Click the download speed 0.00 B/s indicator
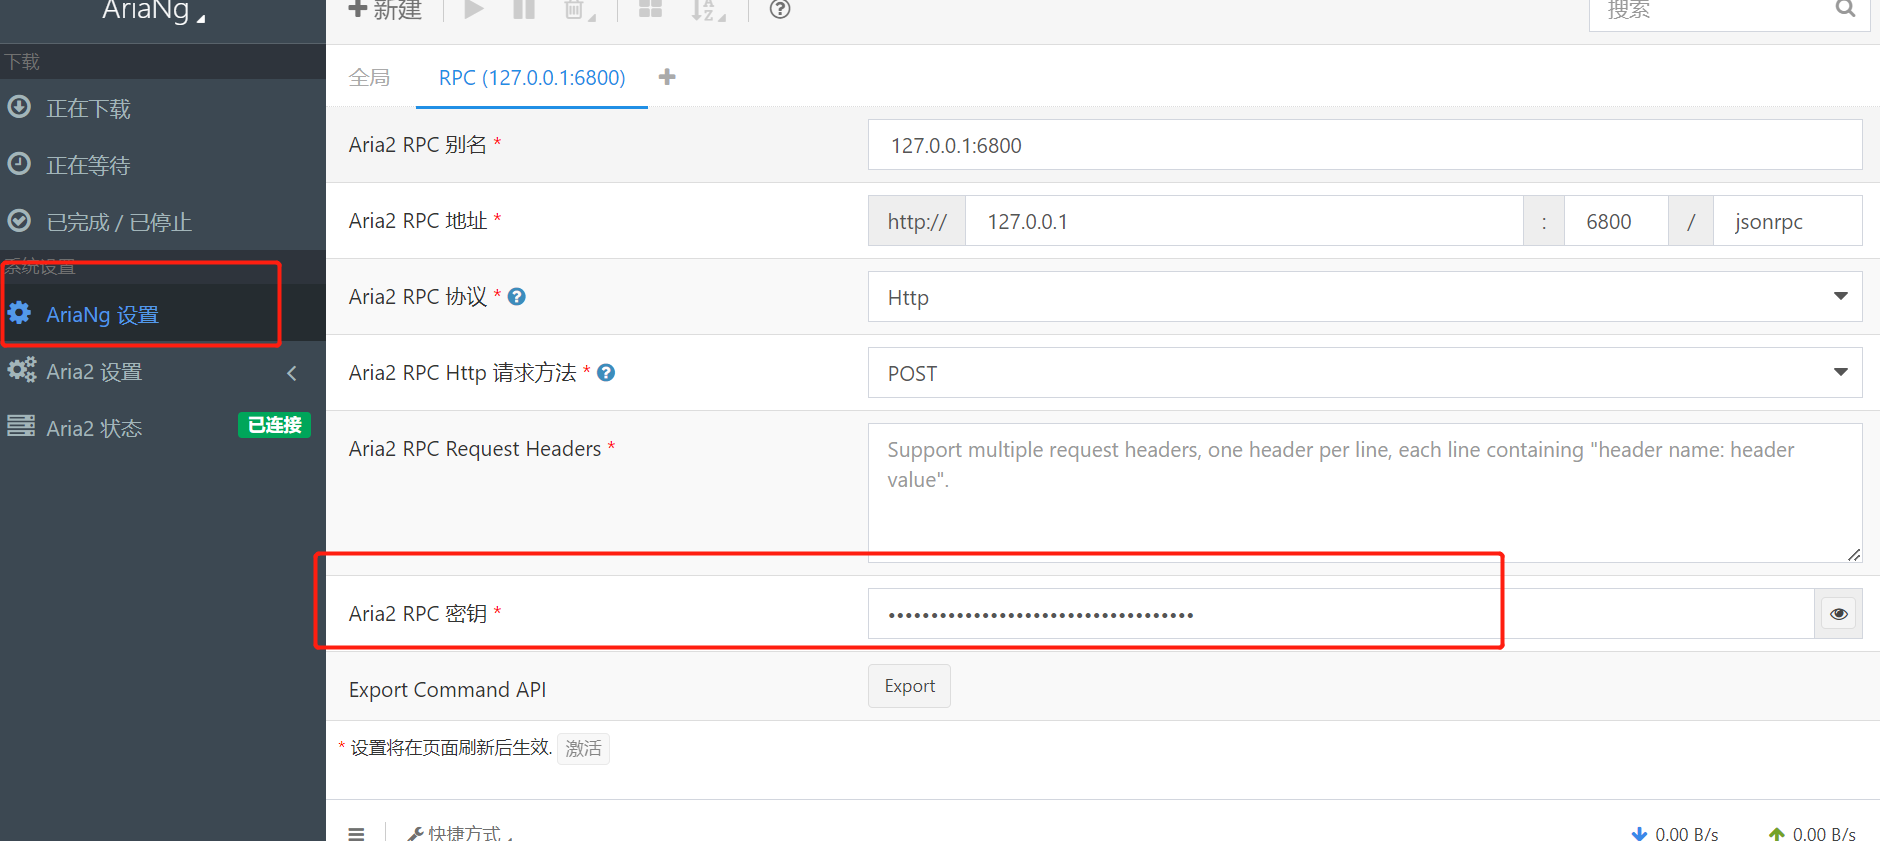The height and width of the screenshot is (841, 1880). [1675, 833]
